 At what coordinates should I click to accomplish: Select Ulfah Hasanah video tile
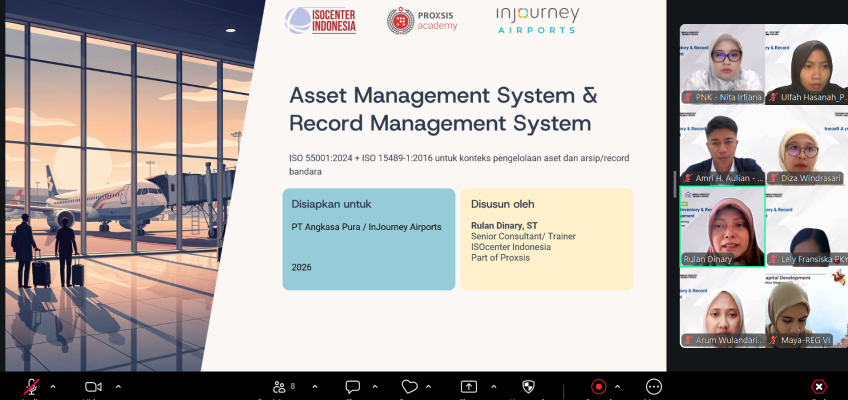pos(807,64)
